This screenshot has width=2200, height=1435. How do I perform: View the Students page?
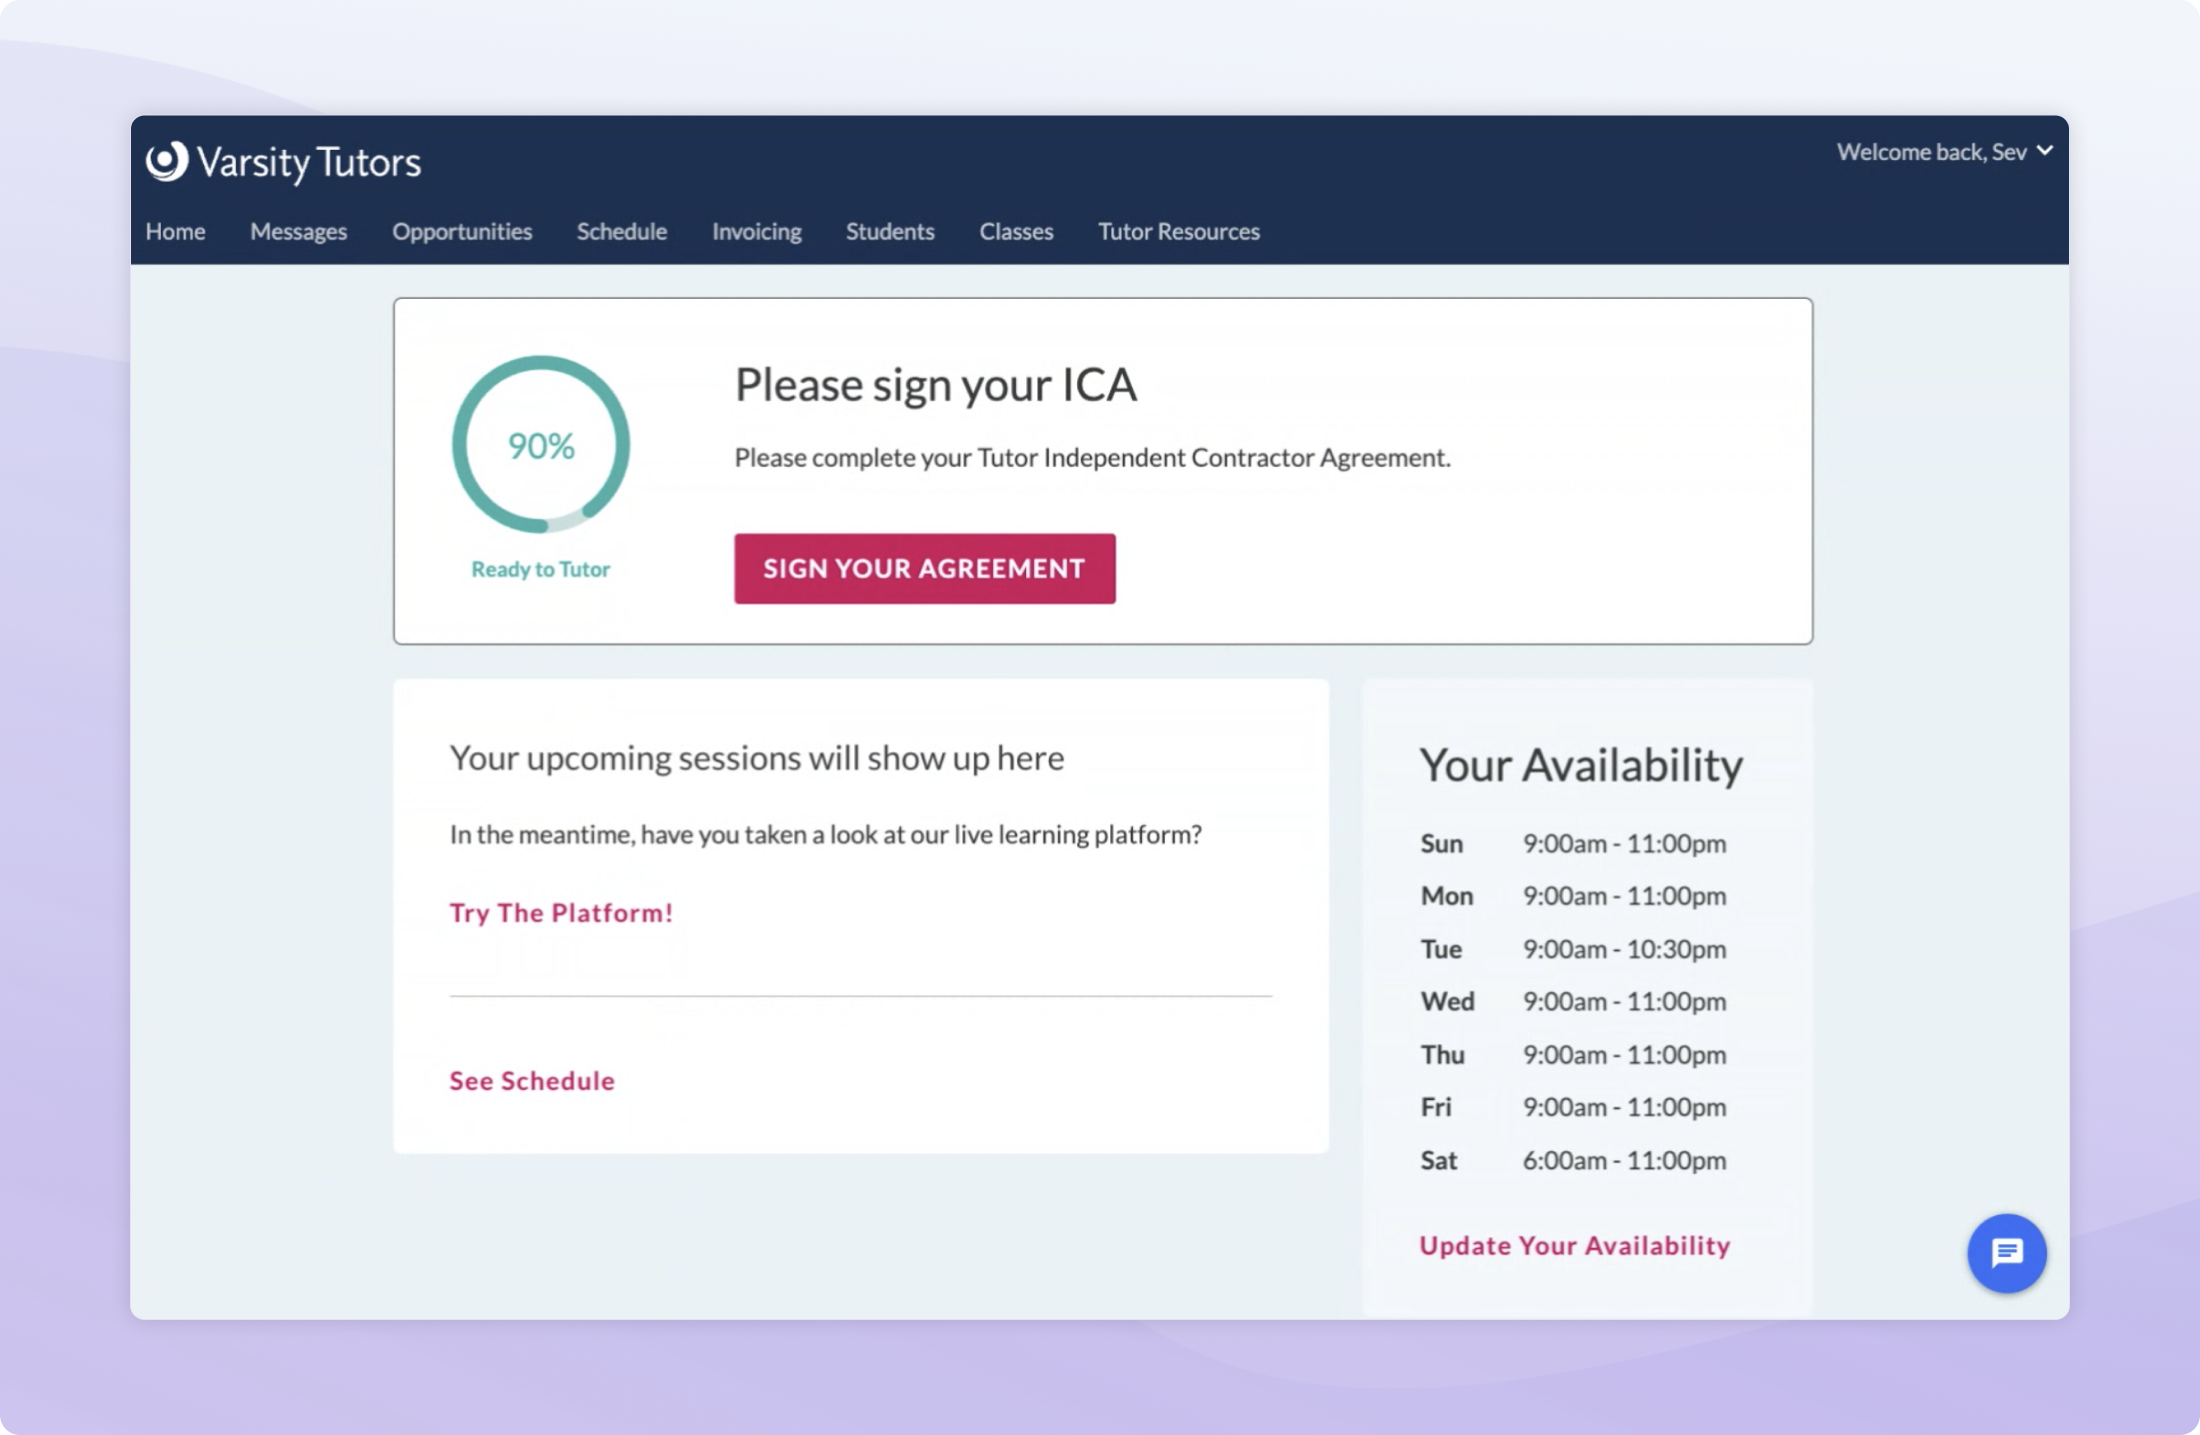890,232
